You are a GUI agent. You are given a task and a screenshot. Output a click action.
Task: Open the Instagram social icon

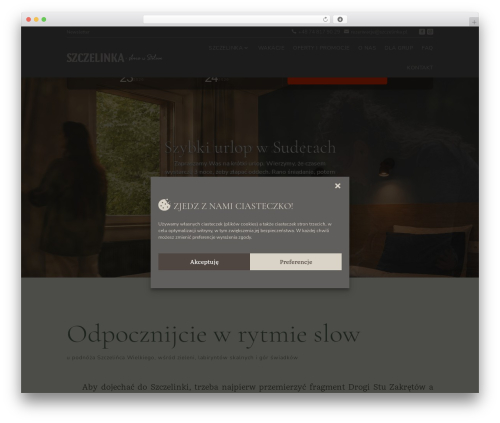click(x=430, y=32)
